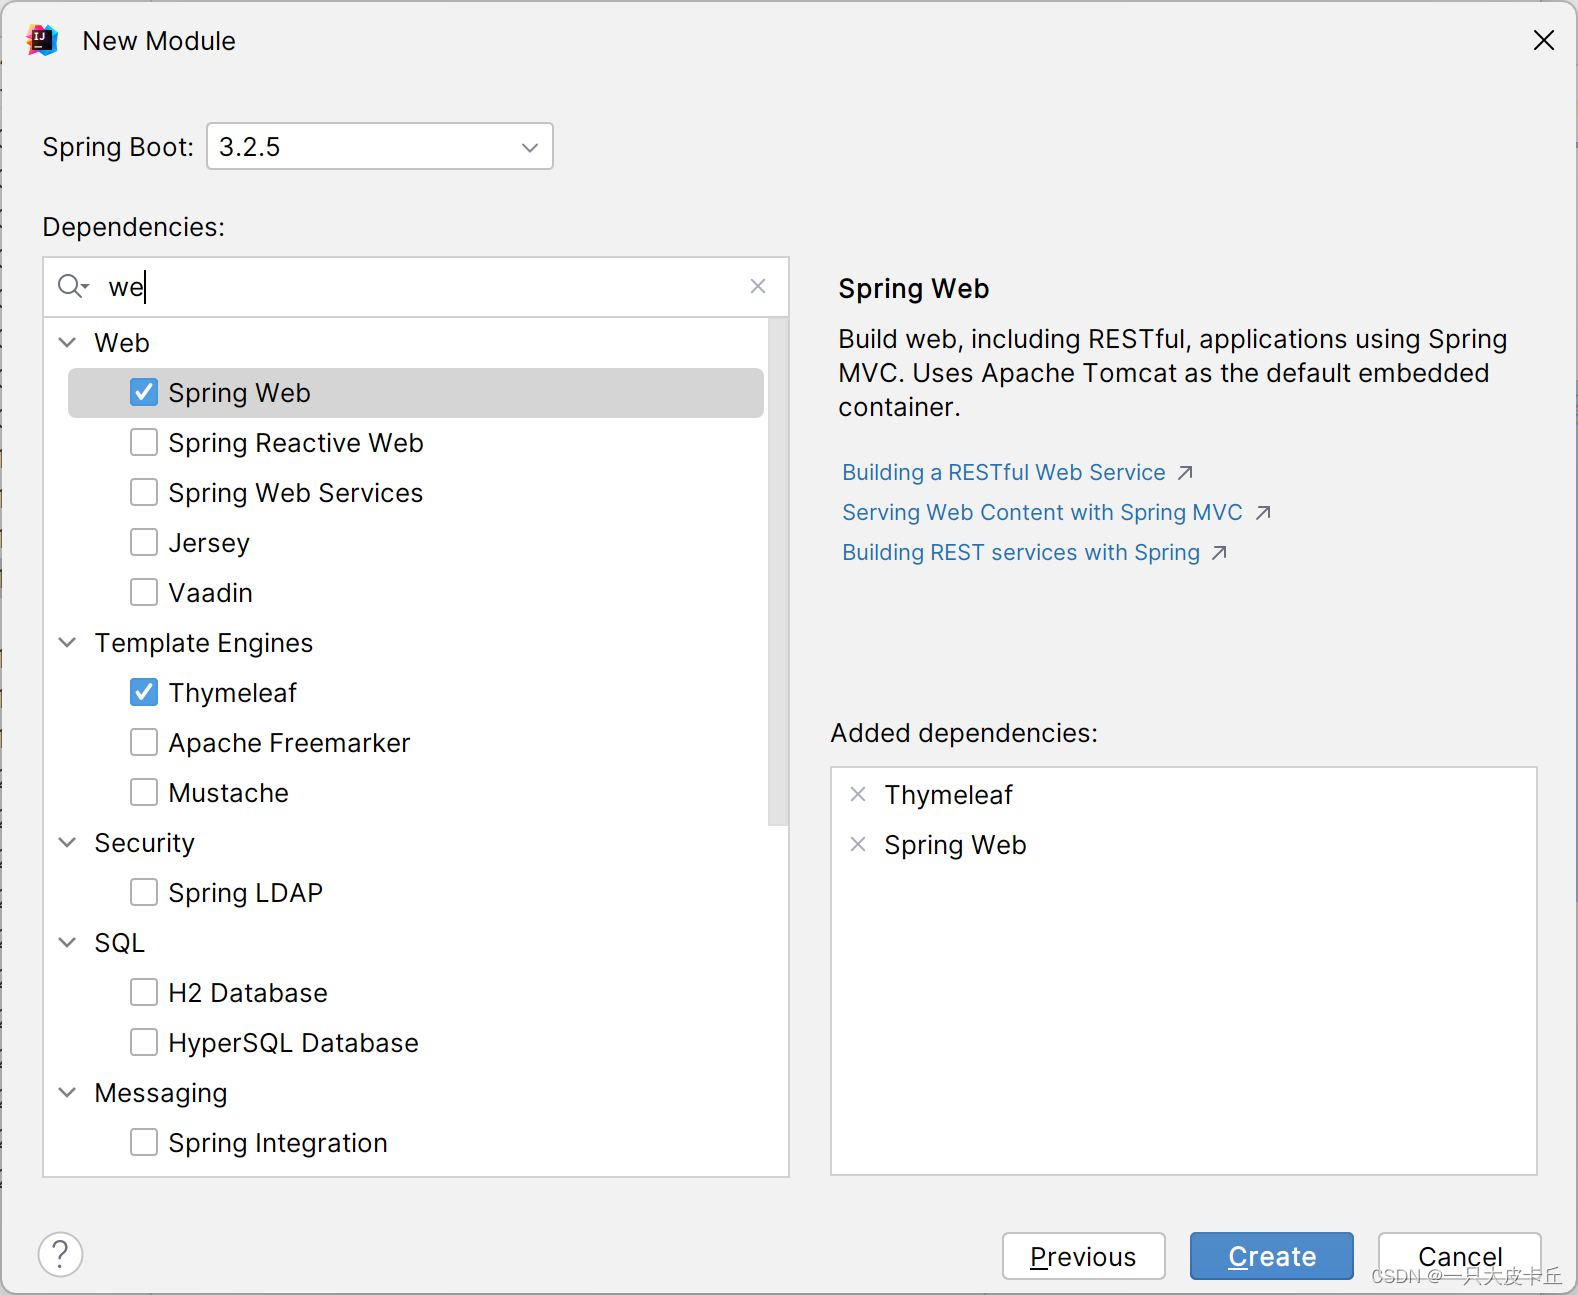Viewport: 1578px width, 1295px height.
Task: Tick HyperSQL Database checkbox
Action: click(144, 1042)
